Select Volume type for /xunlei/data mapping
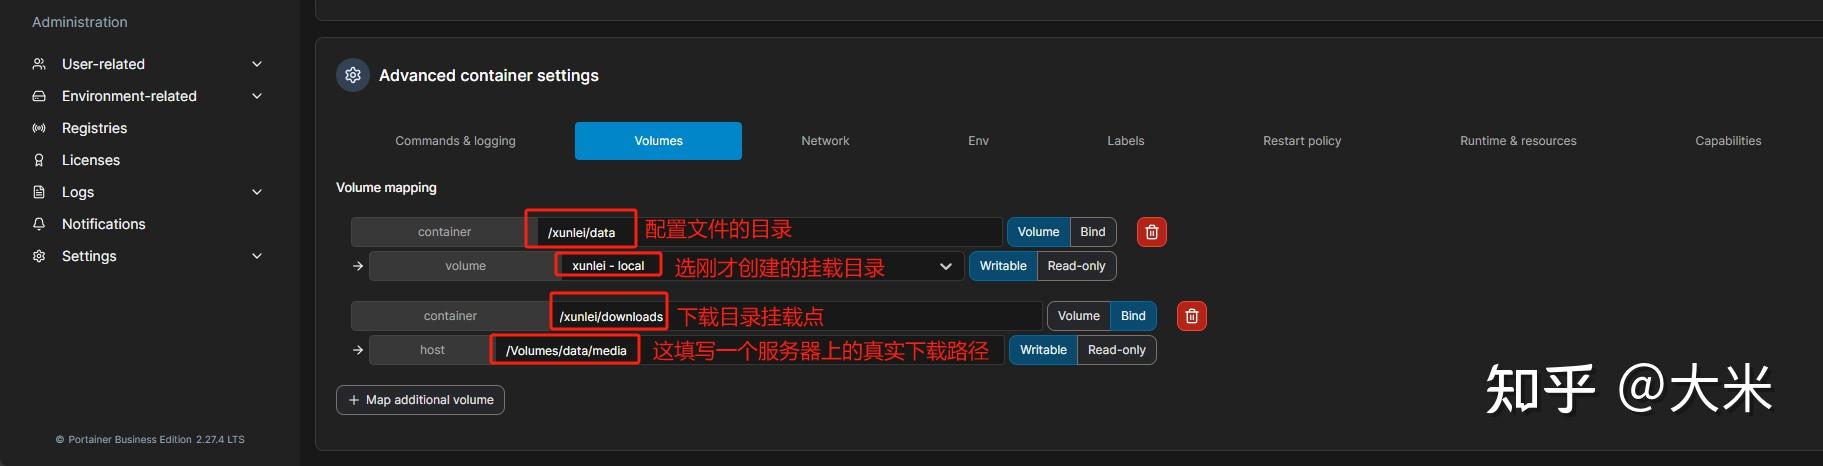The image size is (1823, 466). coord(1038,232)
